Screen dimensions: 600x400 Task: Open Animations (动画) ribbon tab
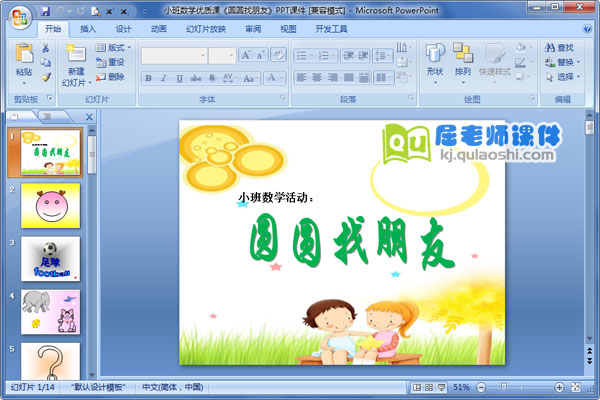[x=158, y=29]
